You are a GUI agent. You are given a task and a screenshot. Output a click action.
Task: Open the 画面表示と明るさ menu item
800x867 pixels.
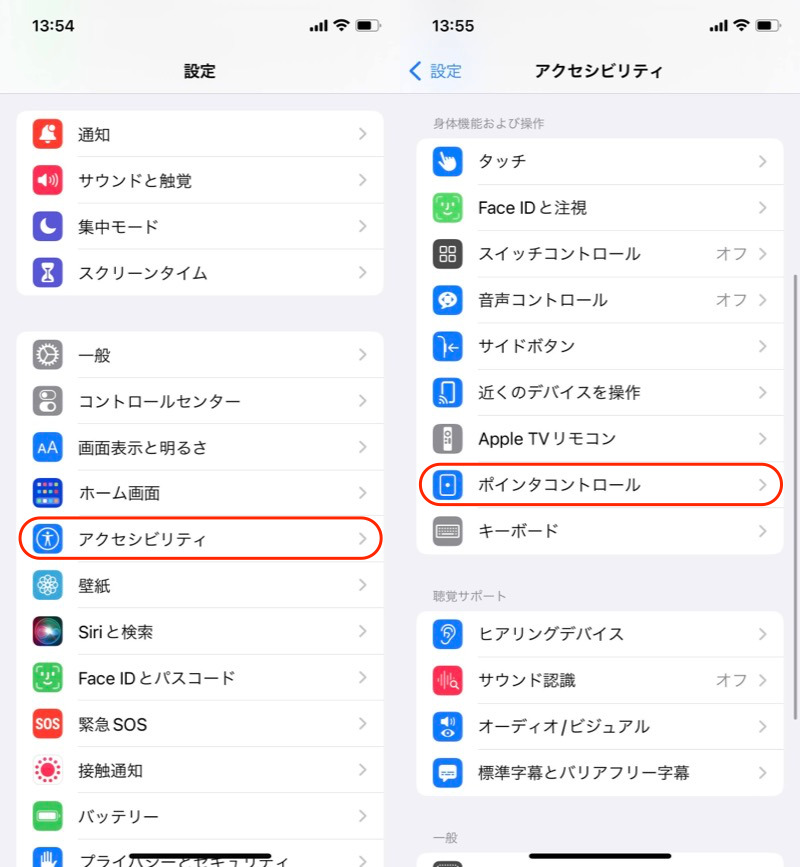point(200,447)
